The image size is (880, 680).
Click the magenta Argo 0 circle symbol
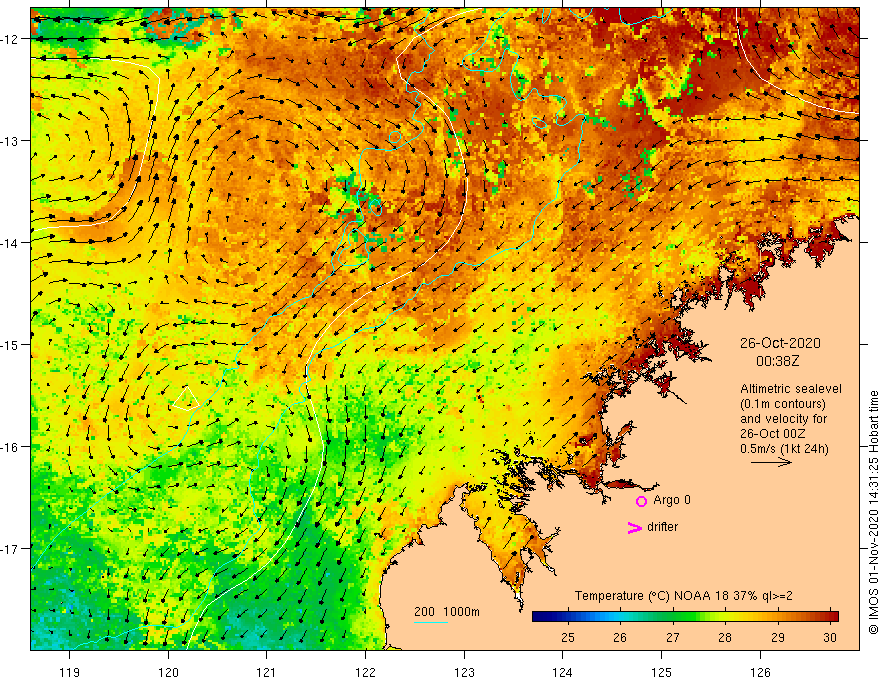[641, 501]
